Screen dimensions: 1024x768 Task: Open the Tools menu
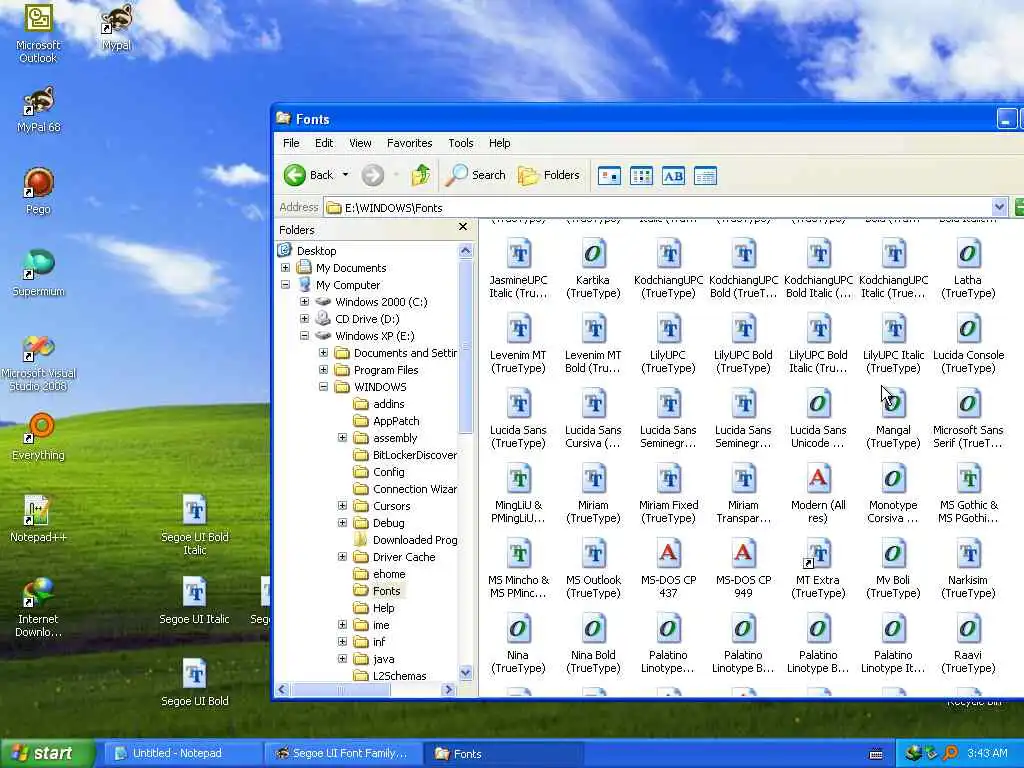click(x=460, y=143)
